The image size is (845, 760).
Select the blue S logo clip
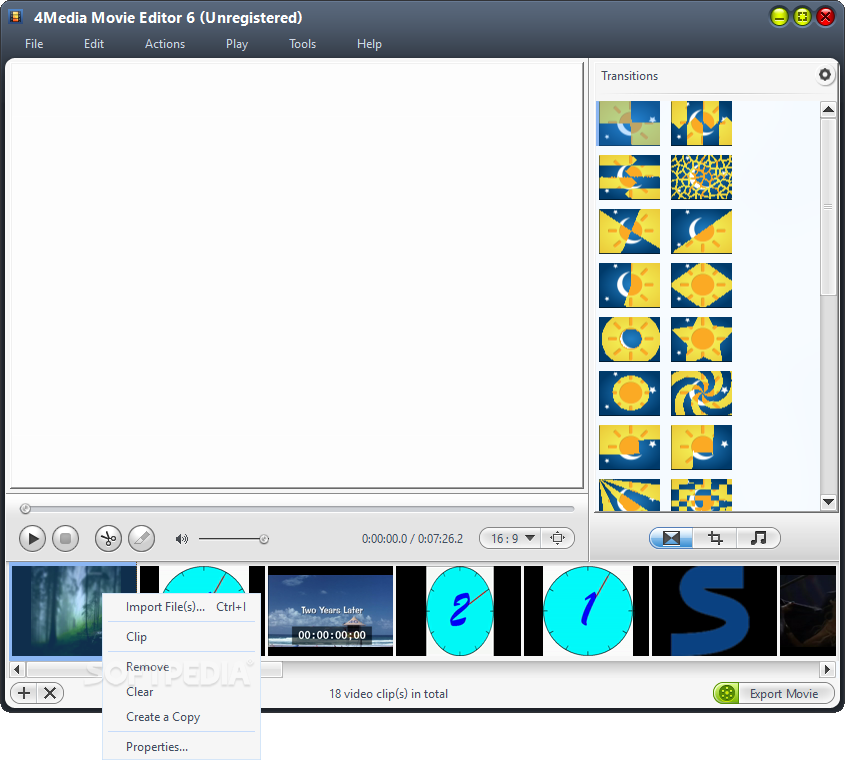pyautogui.click(x=715, y=611)
